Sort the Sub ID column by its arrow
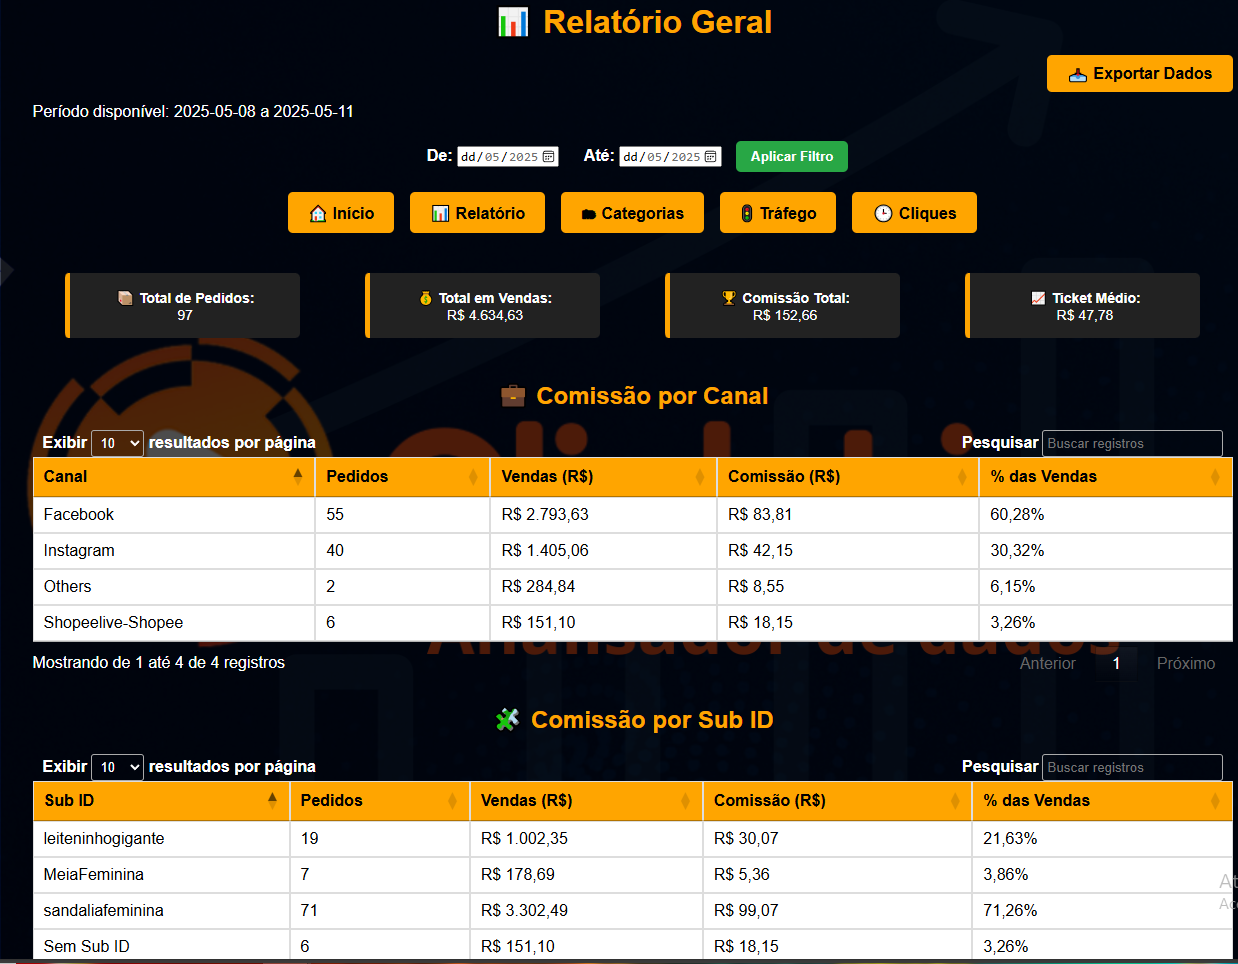 click(x=272, y=801)
